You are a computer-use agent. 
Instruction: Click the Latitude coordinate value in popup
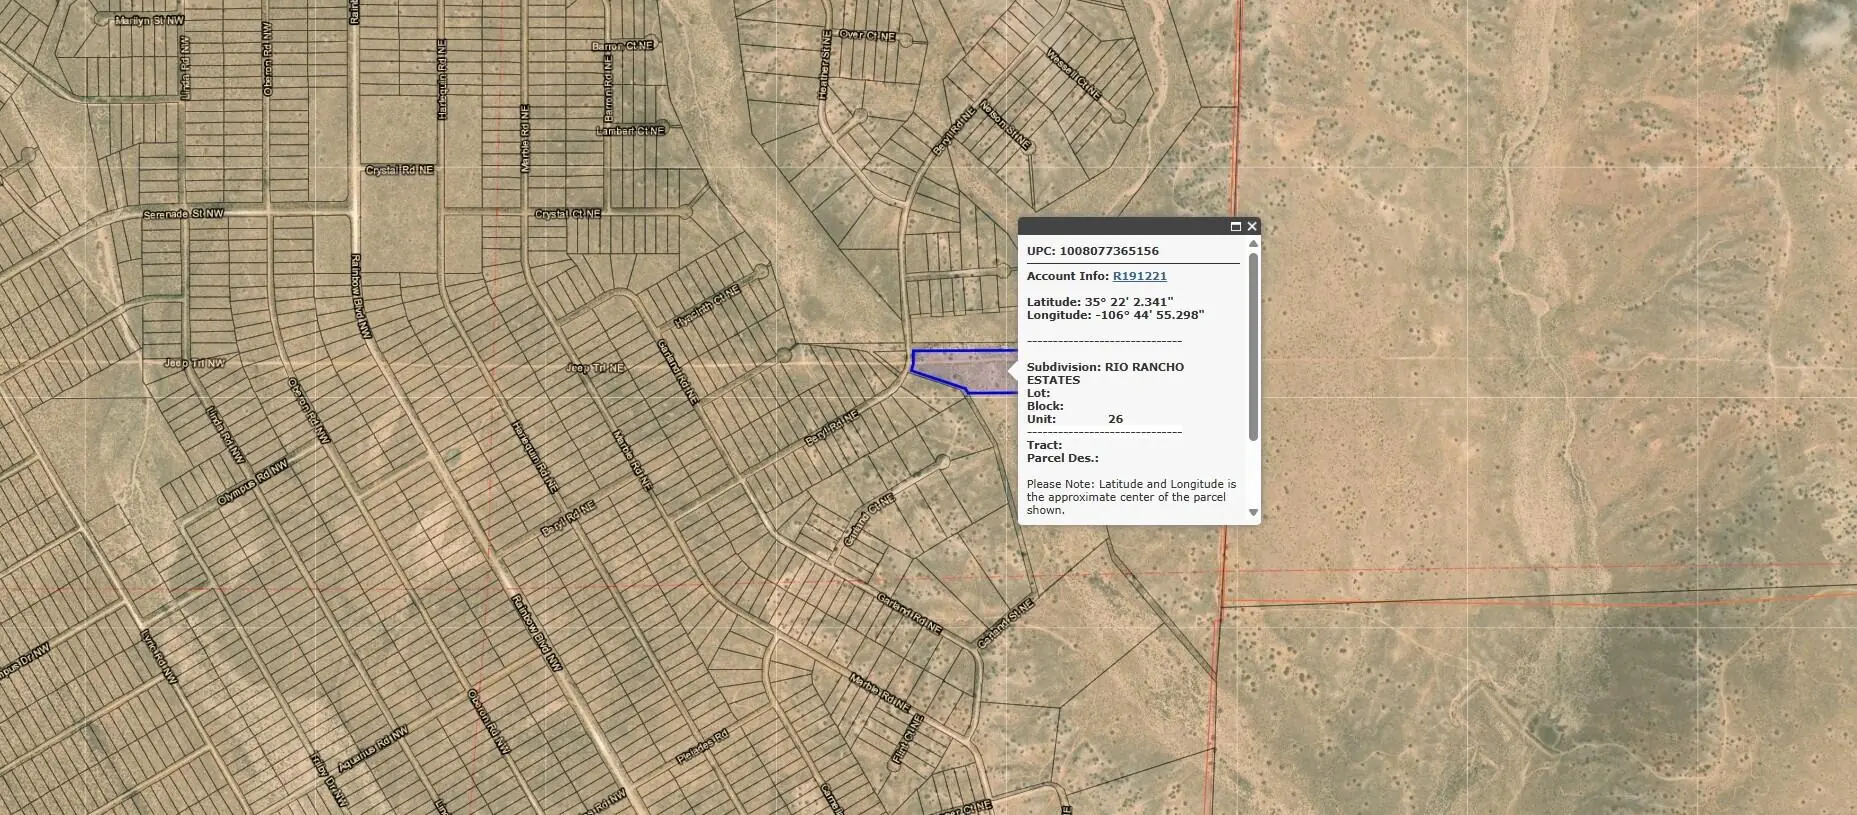[x=1129, y=302]
